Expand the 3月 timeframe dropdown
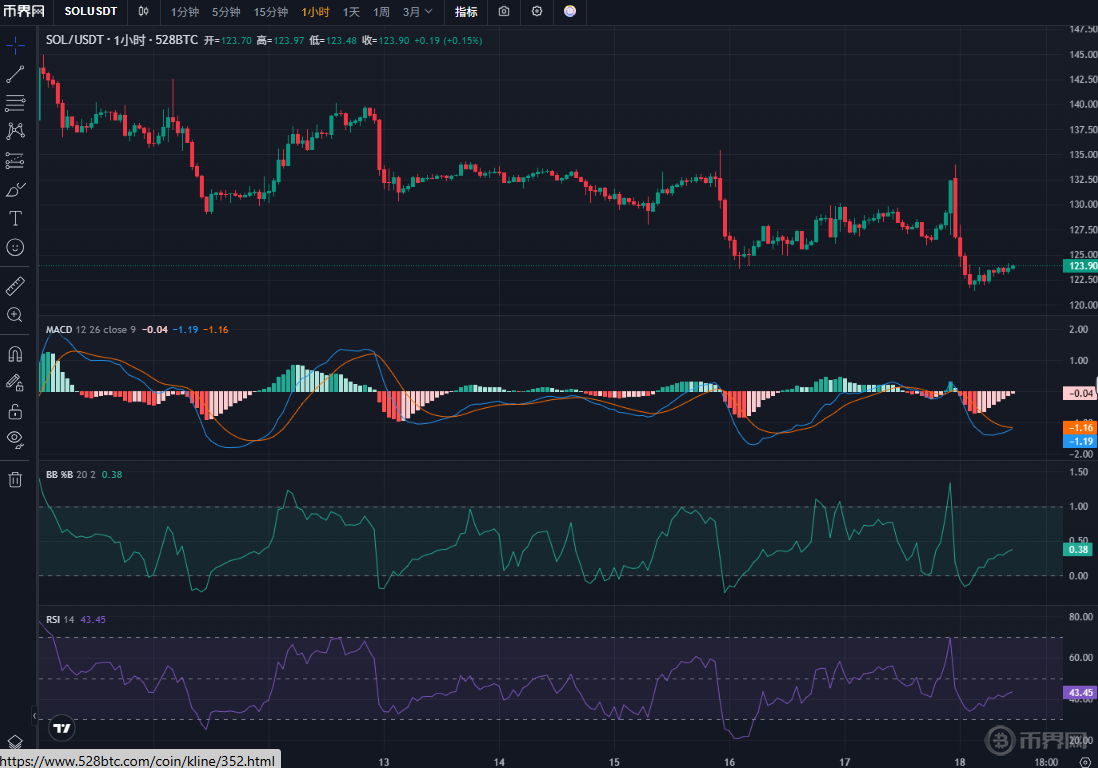Image resolution: width=1098 pixels, height=768 pixels. click(x=418, y=12)
